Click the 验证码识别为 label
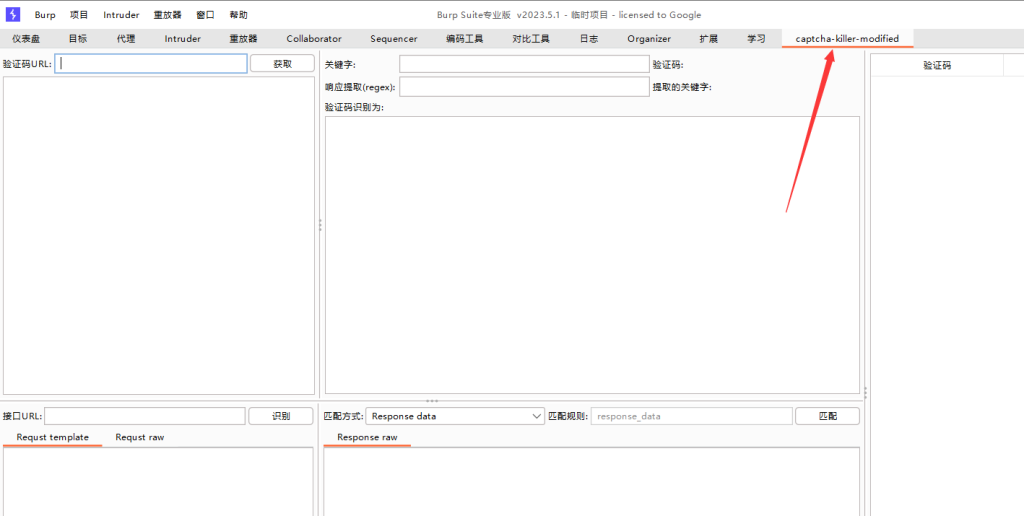Viewport: 1024px width, 516px height. click(x=355, y=108)
